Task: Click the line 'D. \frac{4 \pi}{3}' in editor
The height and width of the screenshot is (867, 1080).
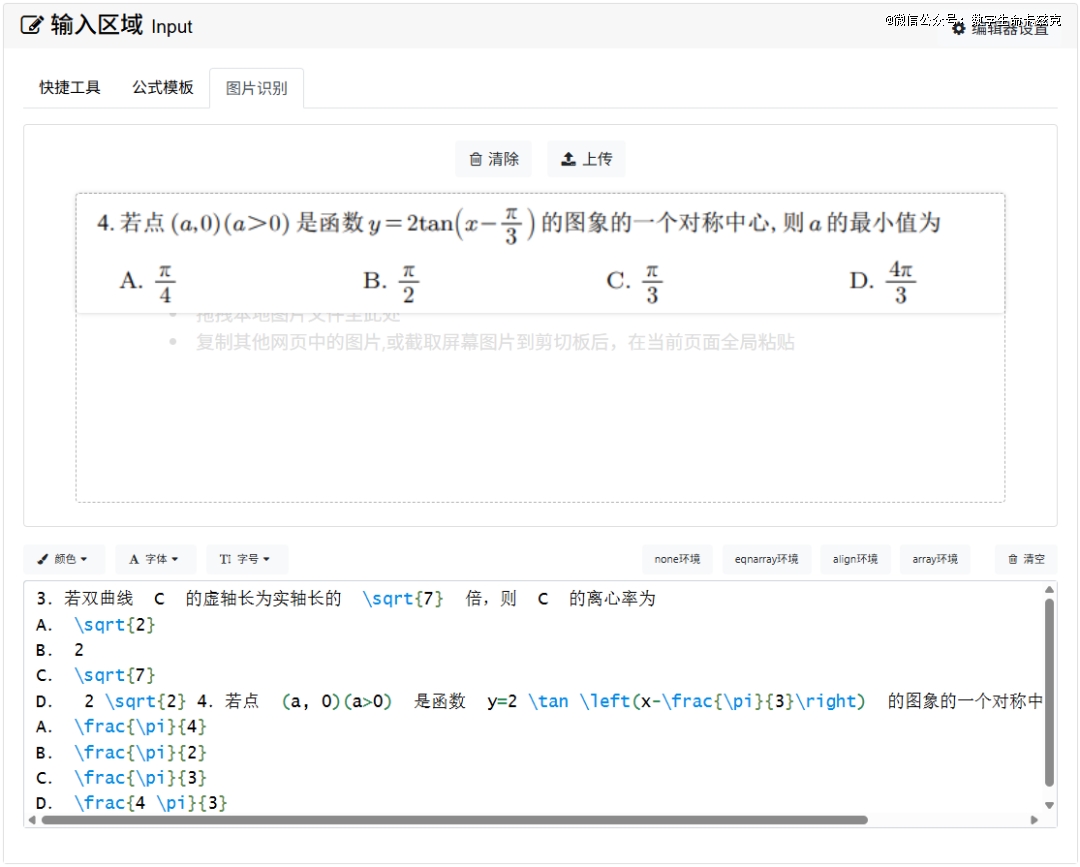Action: (x=132, y=803)
